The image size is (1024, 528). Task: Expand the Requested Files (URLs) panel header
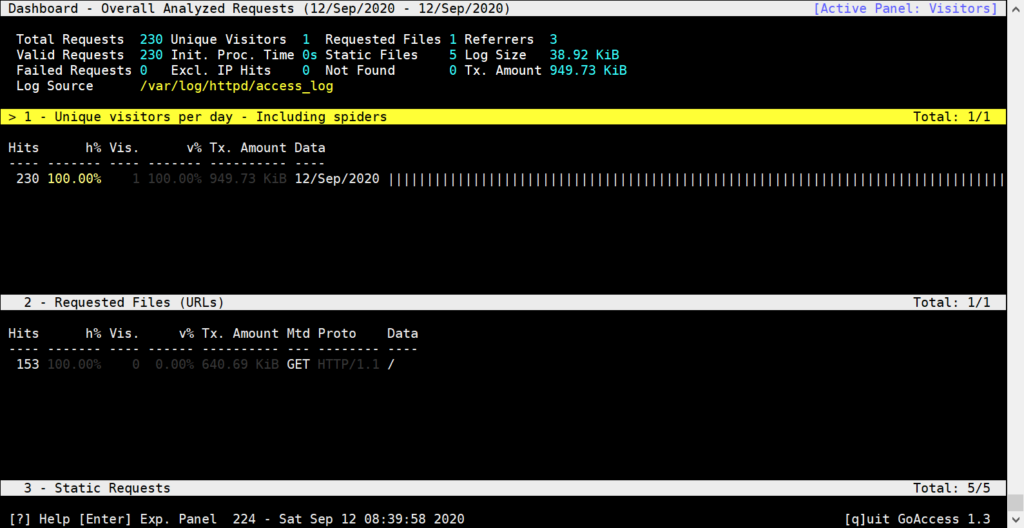(x=124, y=302)
